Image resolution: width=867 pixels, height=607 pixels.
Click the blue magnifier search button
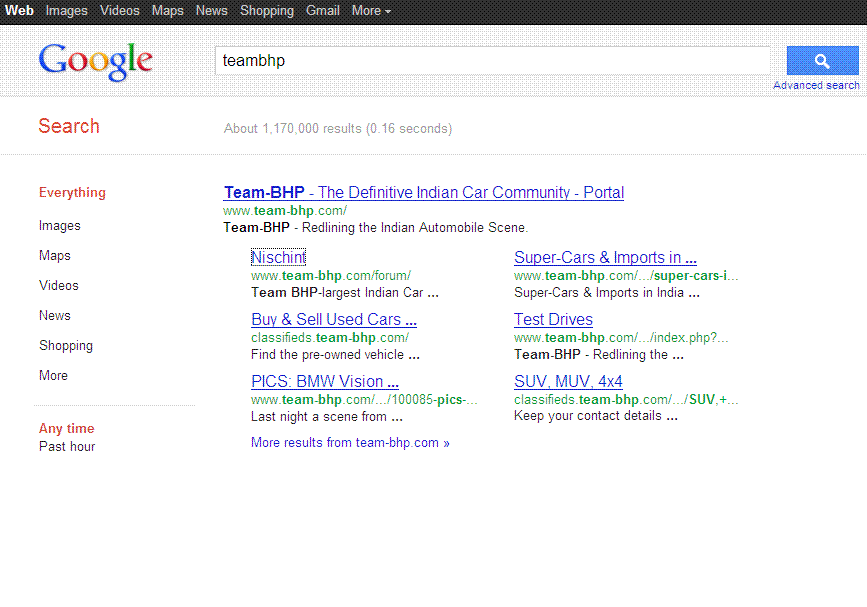tap(822, 60)
